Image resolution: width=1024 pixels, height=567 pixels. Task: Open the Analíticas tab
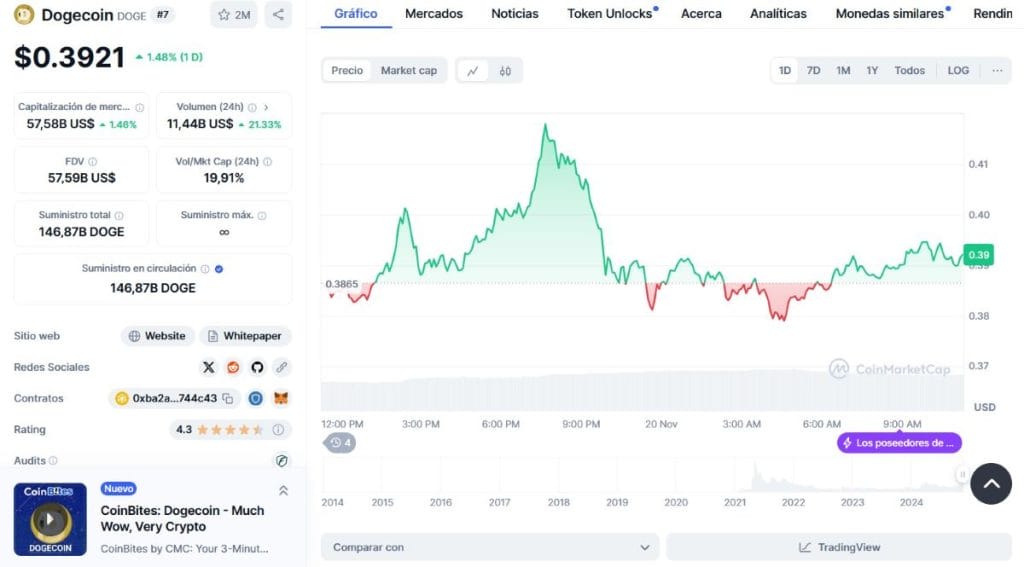pos(778,14)
